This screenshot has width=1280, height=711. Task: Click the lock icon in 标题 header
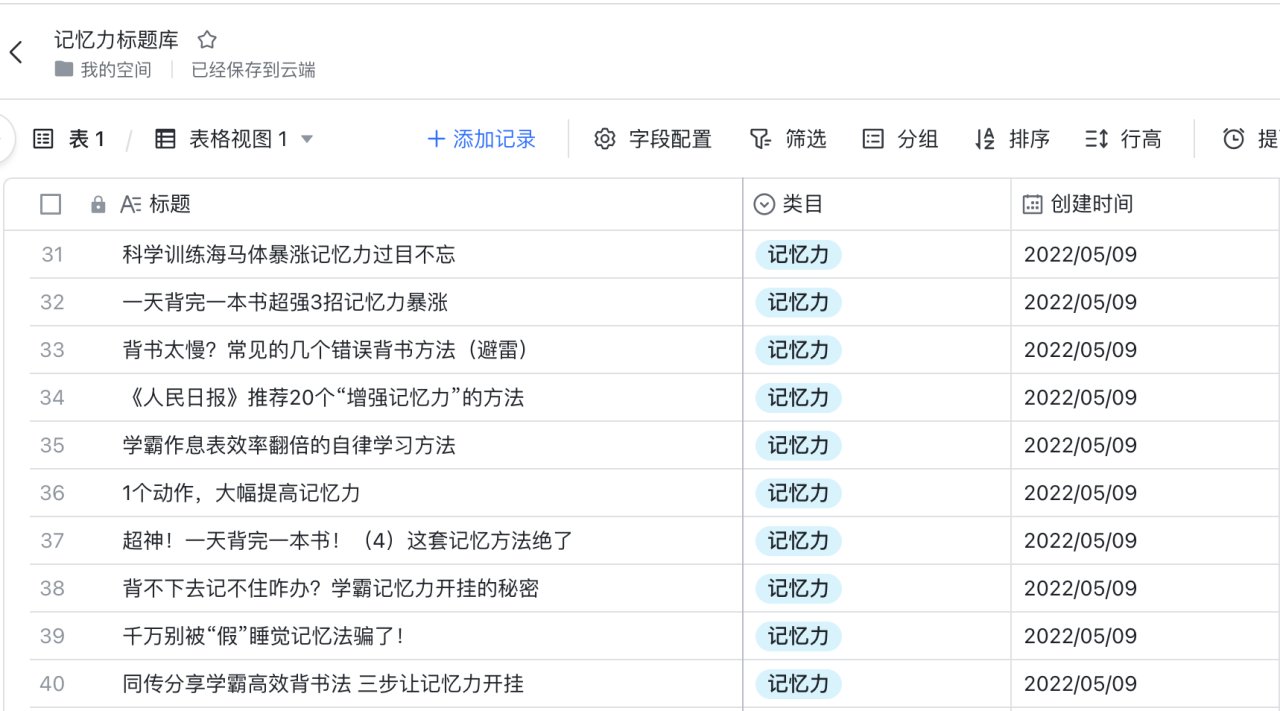pyautogui.click(x=98, y=204)
